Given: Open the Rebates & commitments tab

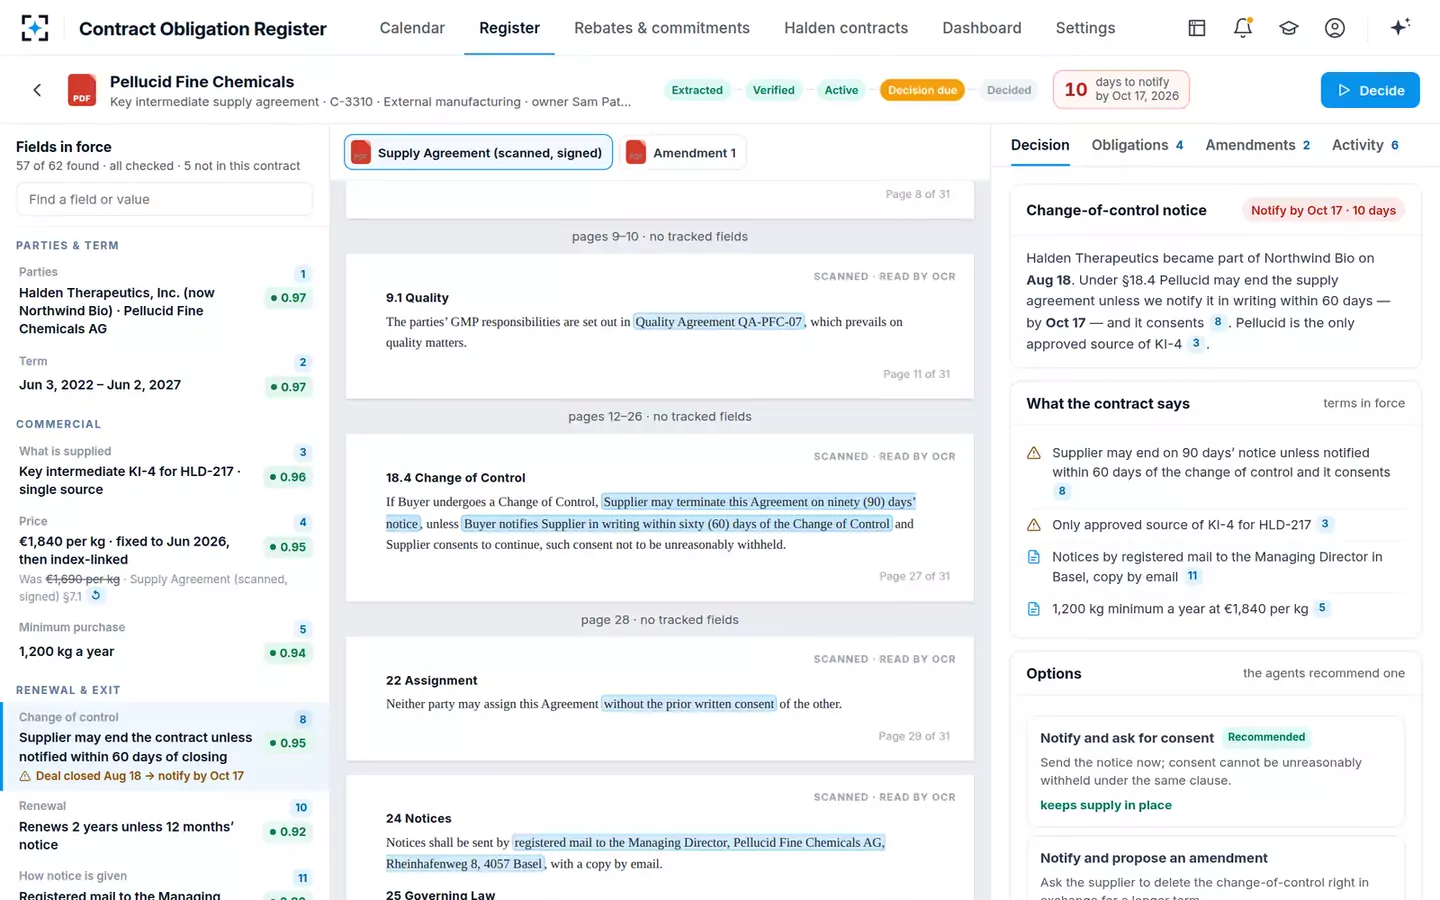Looking at the screenshot, I should point(662,28).
